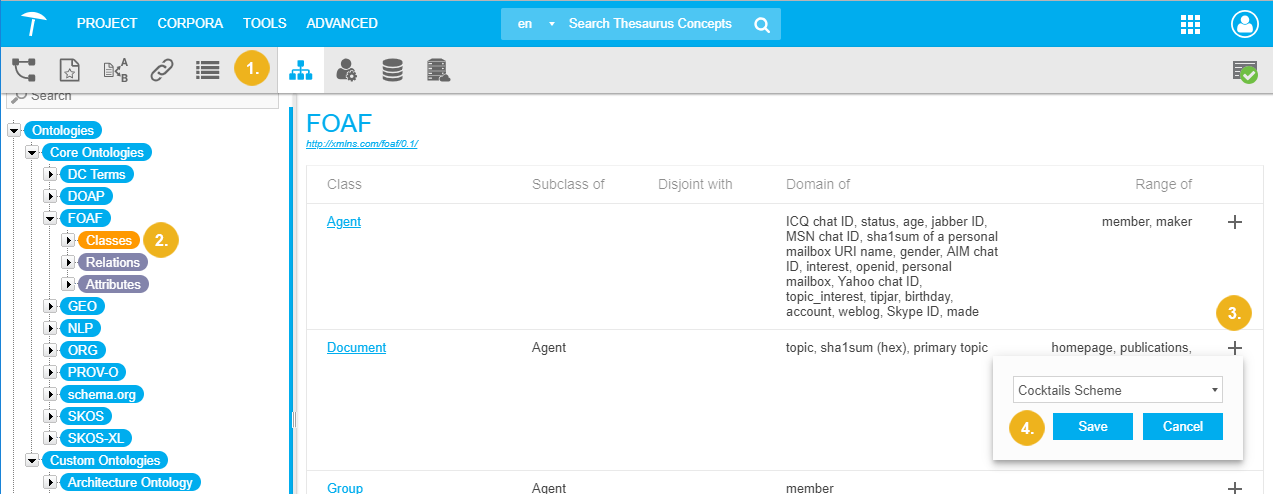
Task: Click the database stack toolbar icon
Action: click(392, 70)
